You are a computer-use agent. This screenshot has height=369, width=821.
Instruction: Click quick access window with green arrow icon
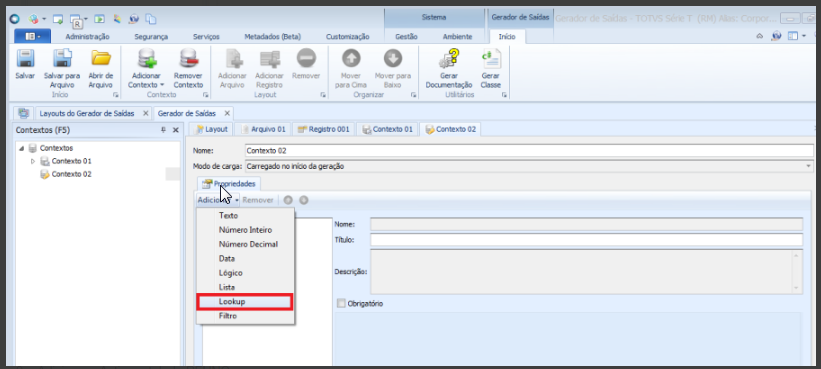pos(58,19)
